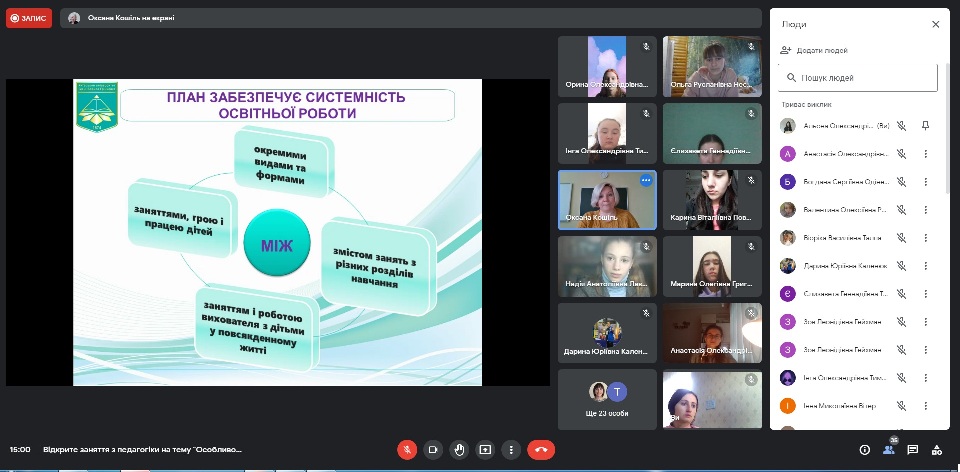960x472 pixels.
Task: Pin your own tile using the pin icon
Action: click(x=925, y=125)
